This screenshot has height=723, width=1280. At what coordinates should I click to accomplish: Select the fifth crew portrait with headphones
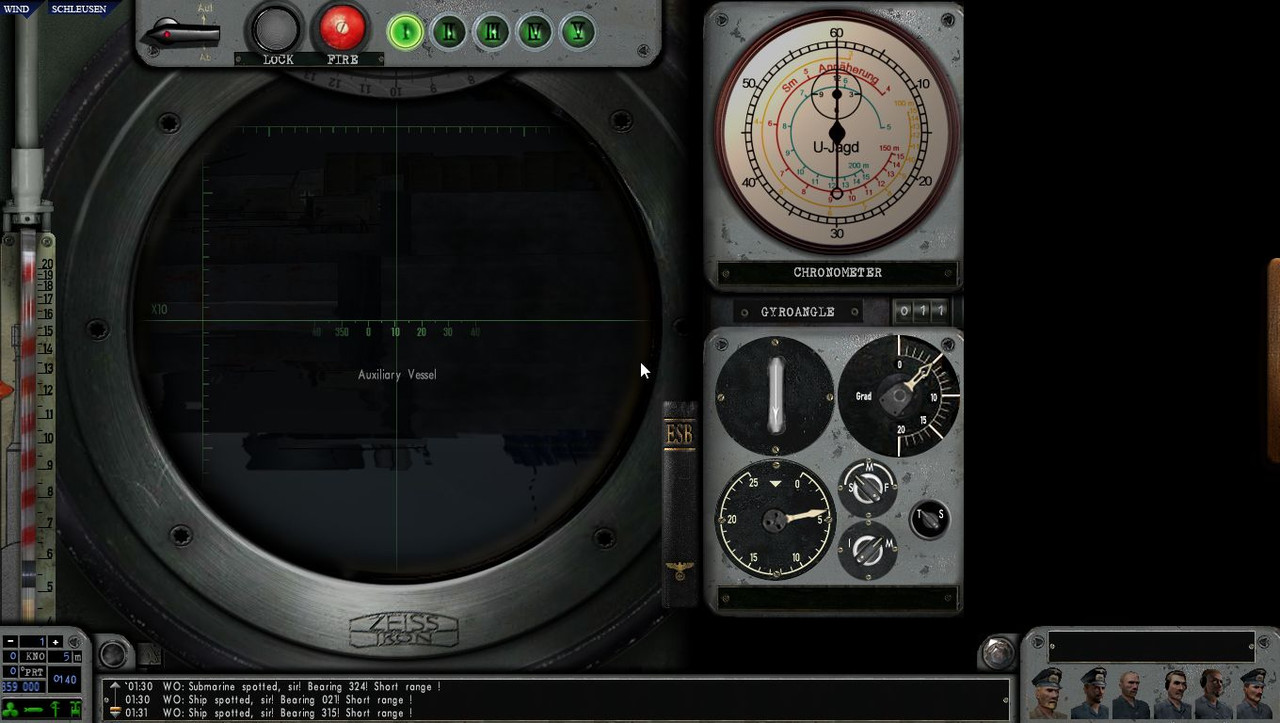pos(1213,693)
